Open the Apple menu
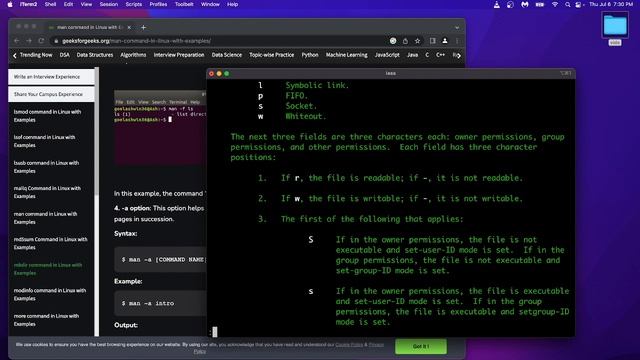The height and width of the screenshot is (360, 640). (10, 4)
